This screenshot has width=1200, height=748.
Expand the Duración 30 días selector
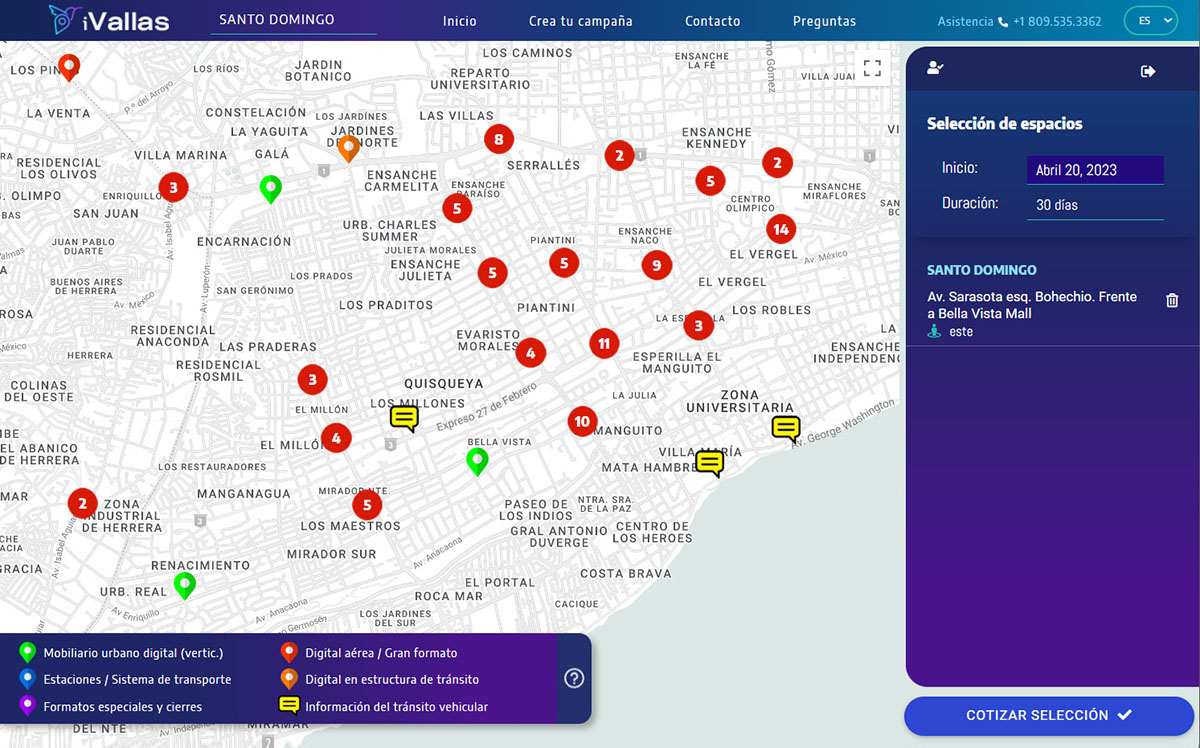pos(1094,205)
